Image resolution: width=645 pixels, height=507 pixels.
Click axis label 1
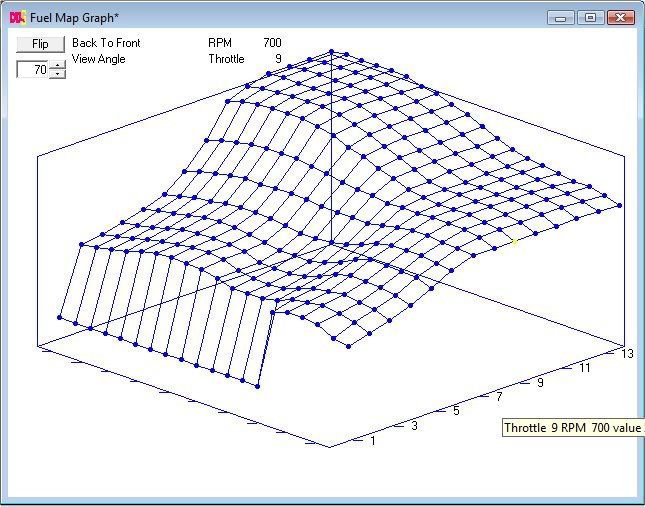click(375, 441)
